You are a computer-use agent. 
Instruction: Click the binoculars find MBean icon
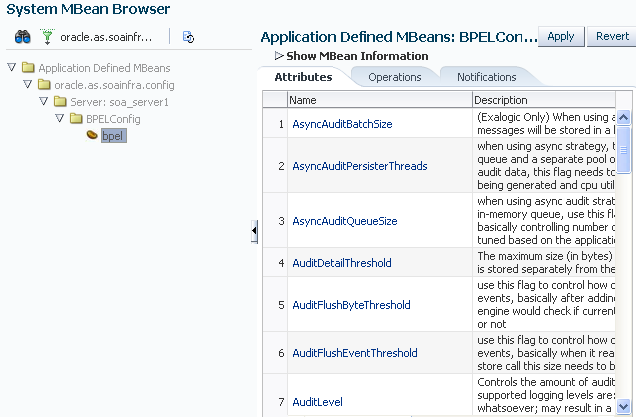pyautogui.click(x=23, y=36)
